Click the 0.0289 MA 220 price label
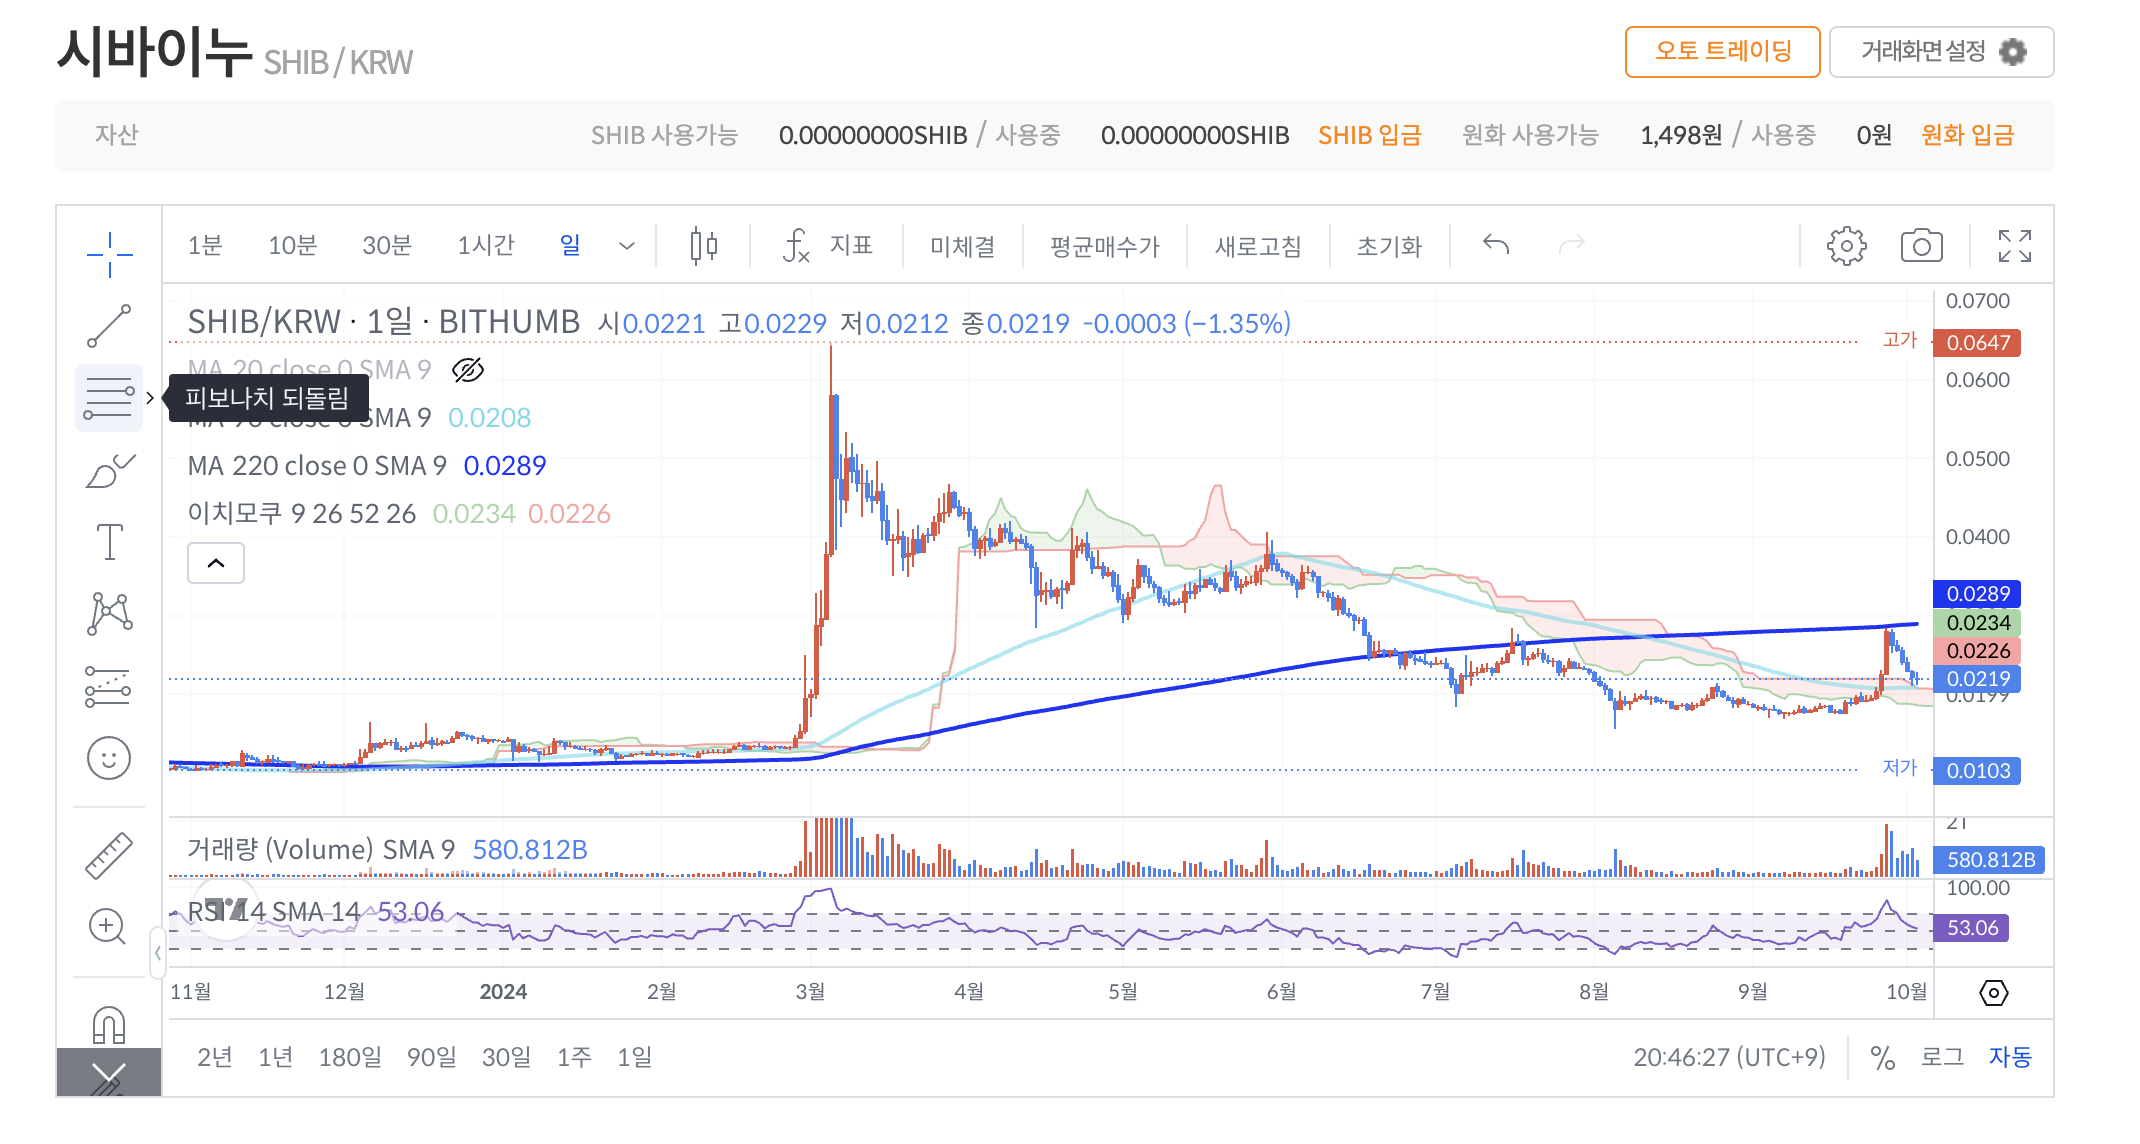Screen dimensions: 2140x1144 click(x=1977, y=594)
